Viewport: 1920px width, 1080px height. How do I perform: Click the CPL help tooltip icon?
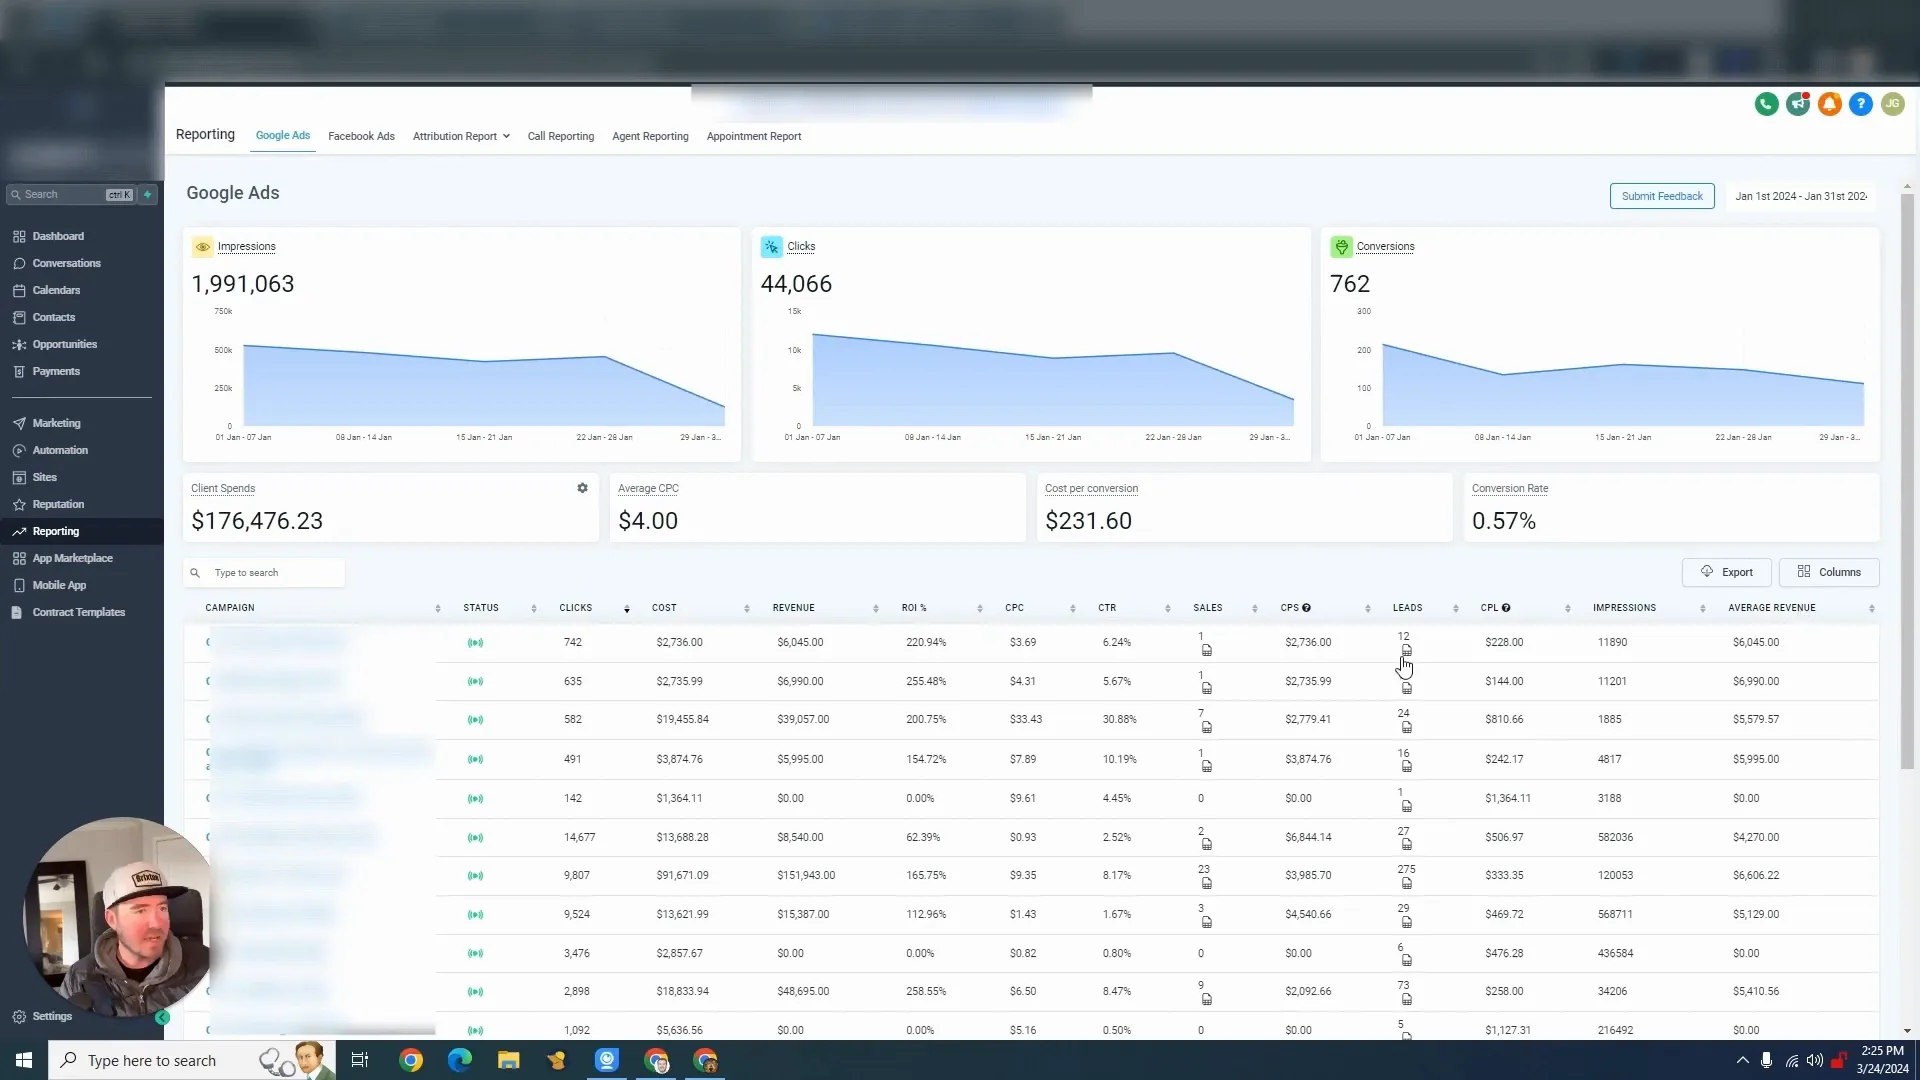click(1506, 608)
